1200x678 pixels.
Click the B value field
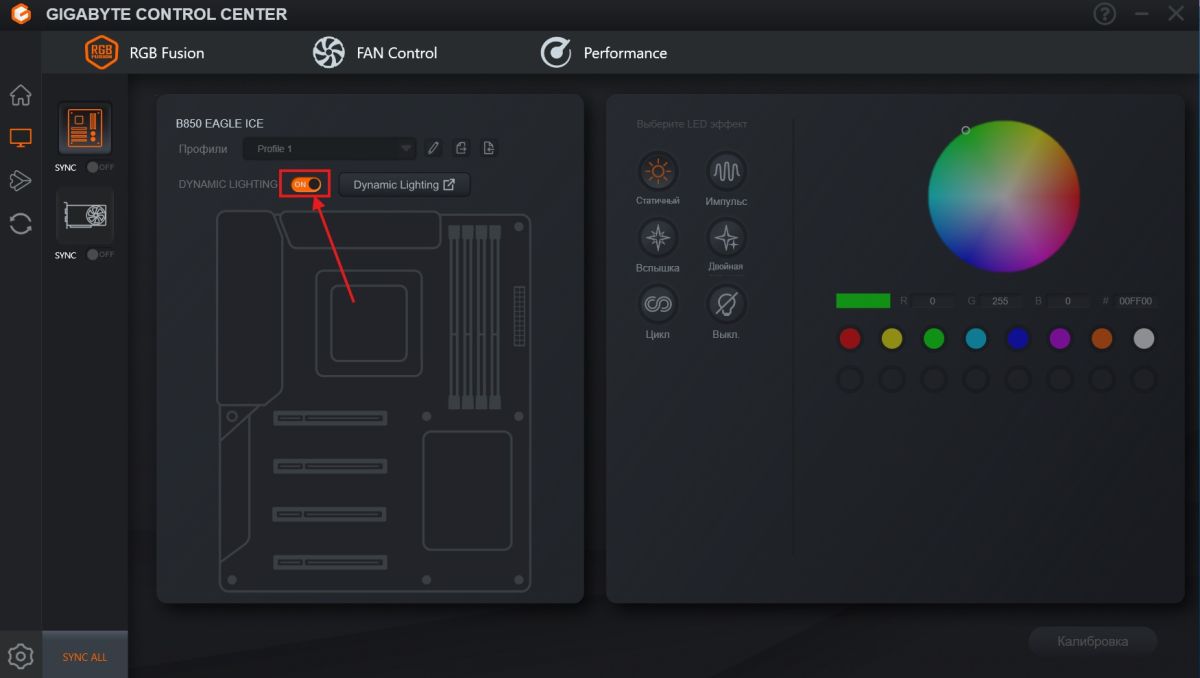click(1066, 301)
